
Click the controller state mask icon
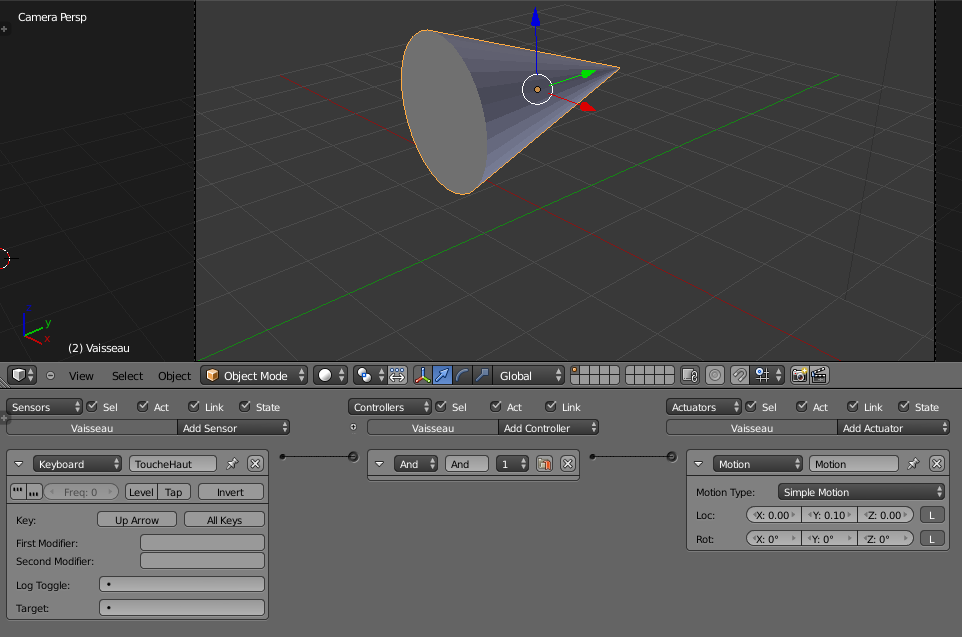coord(544,464)
